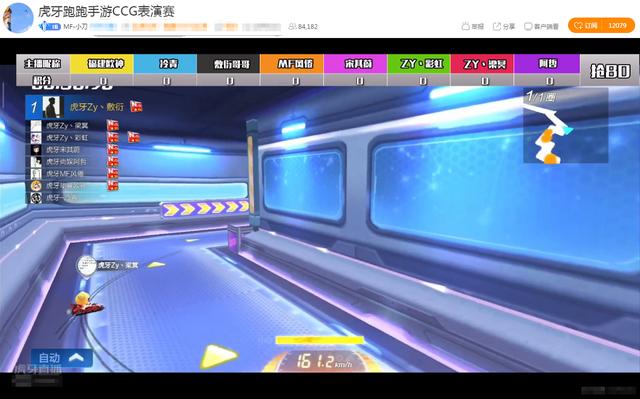Click the 虎牙宋其蔚 ranking row

tap(73, 150)
